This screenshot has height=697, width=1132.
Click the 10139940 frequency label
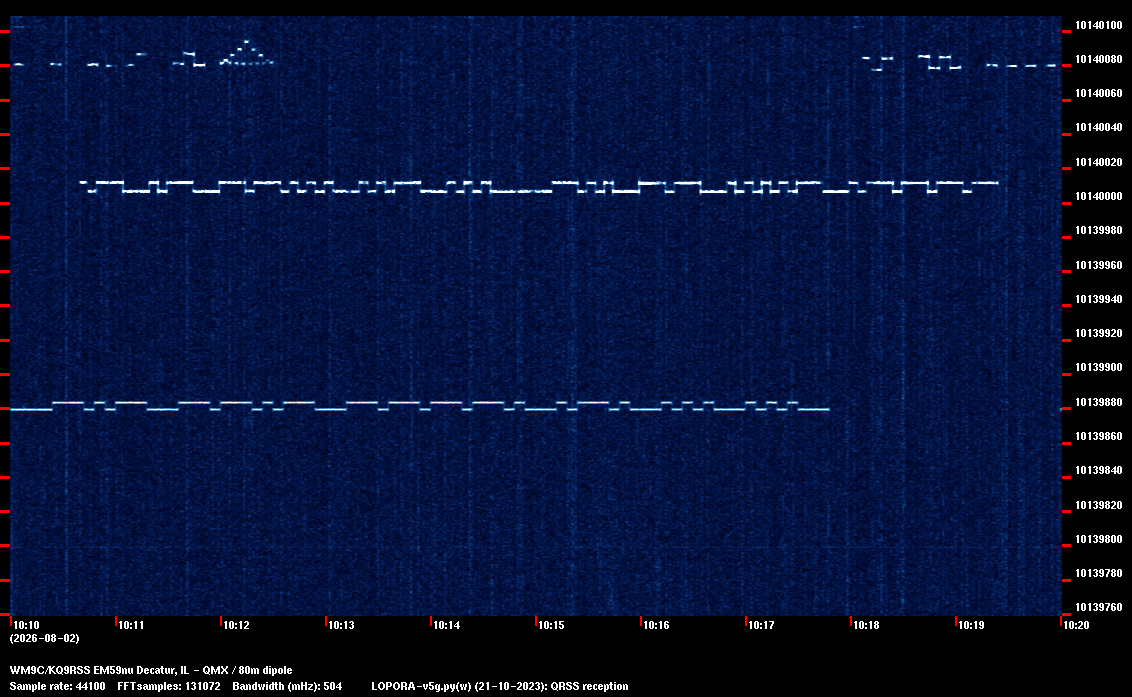click(x=1098, y=299)
